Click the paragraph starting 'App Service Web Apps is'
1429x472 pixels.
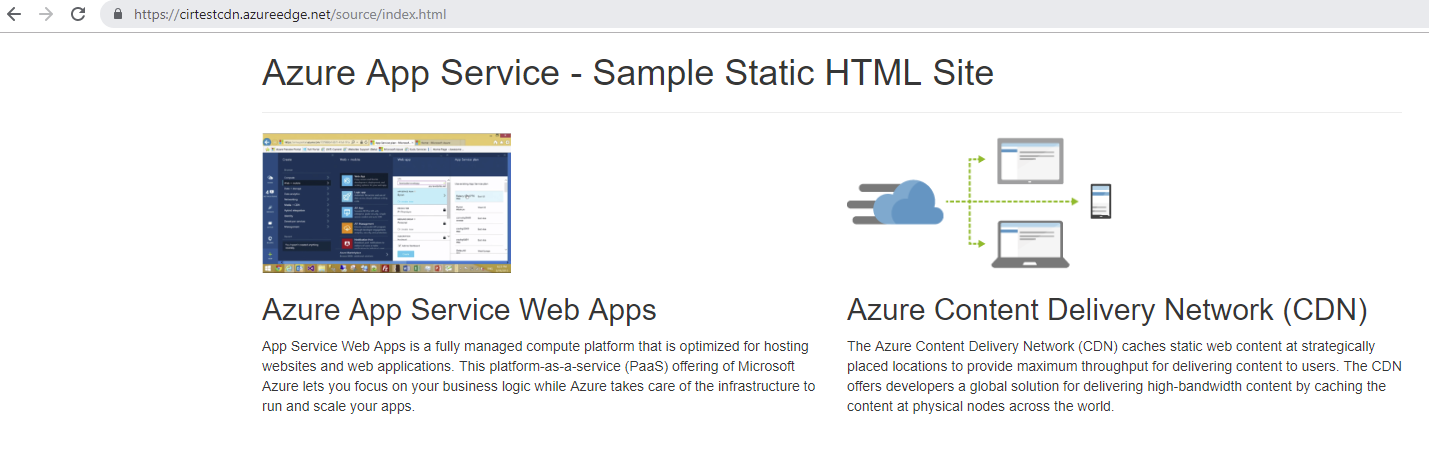pyautogui.click(x=539, y=376)
